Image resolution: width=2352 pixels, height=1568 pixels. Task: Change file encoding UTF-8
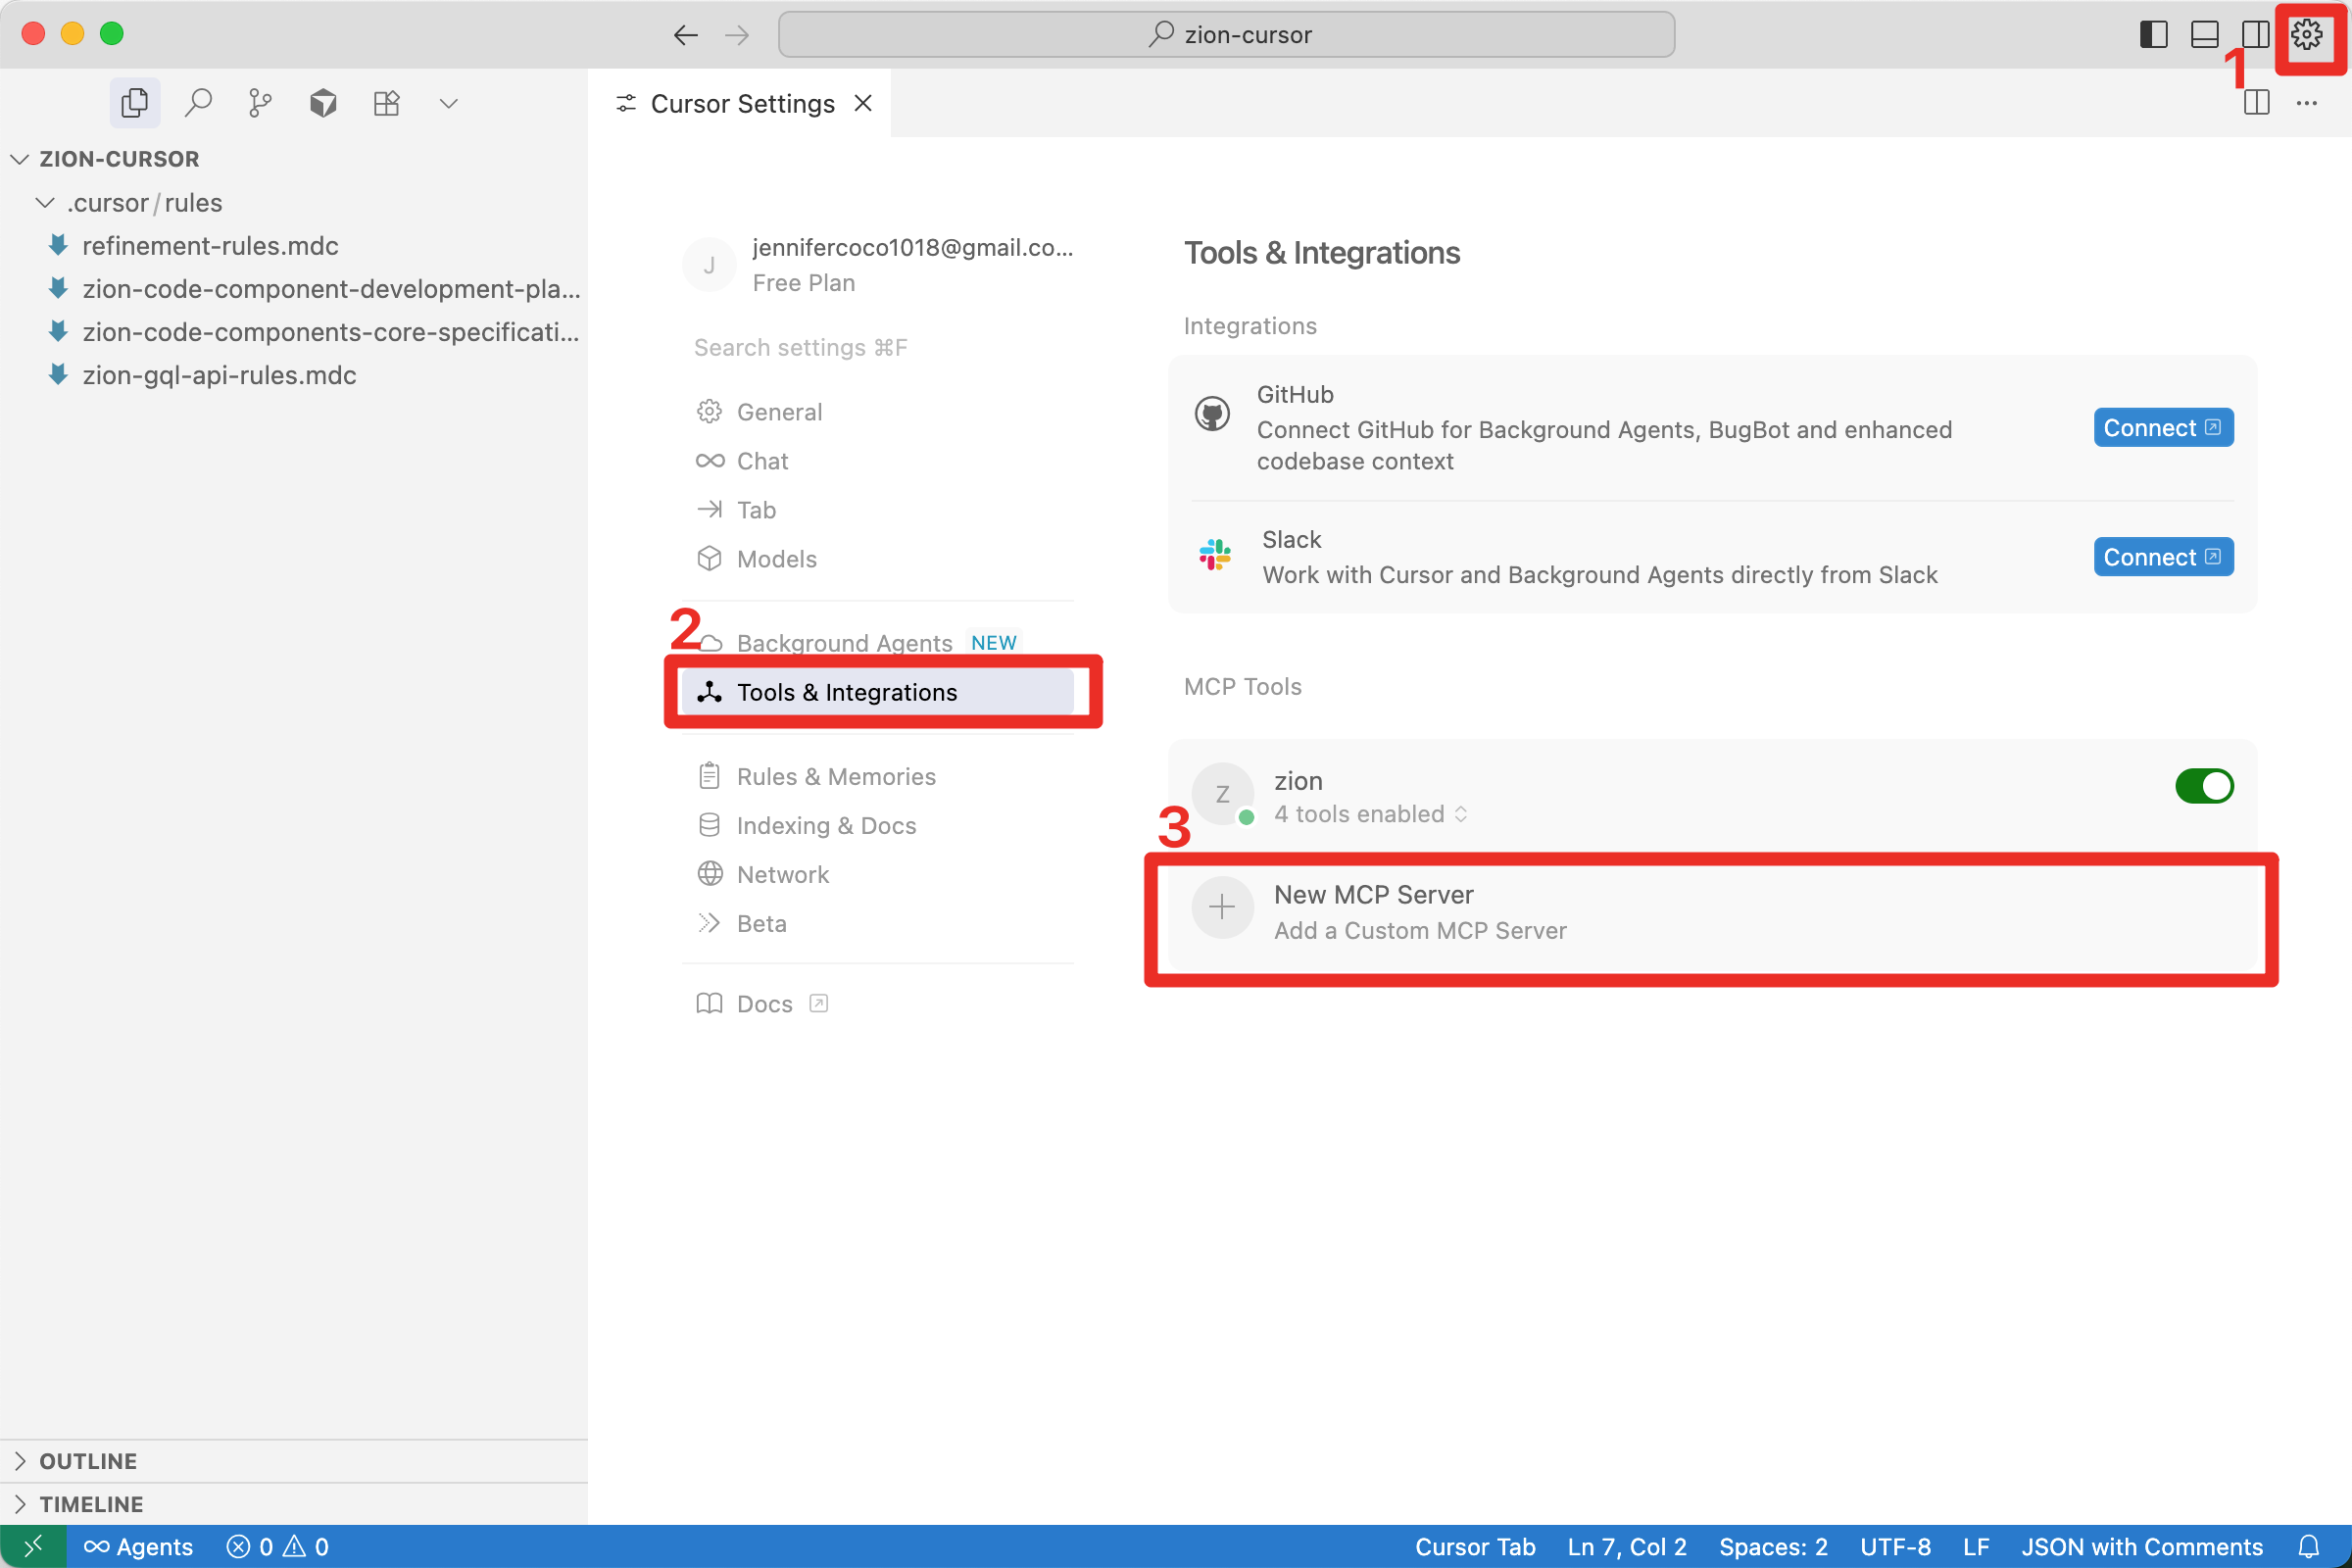point(1895,1547)
